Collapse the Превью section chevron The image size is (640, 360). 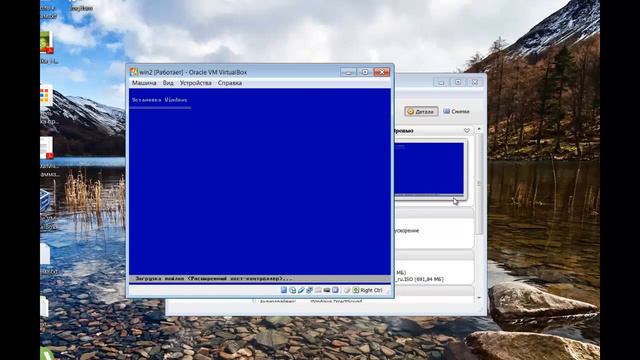pyautogui.click(x=467, y=131)
